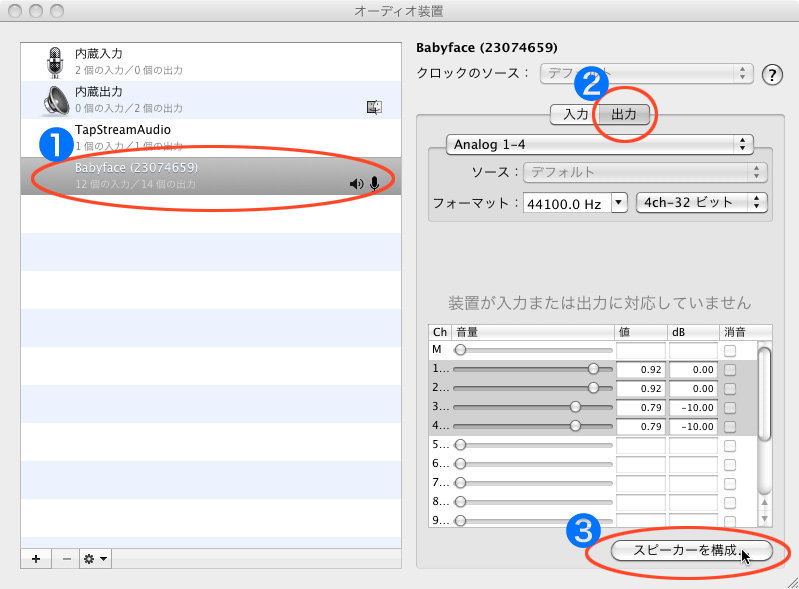Click the channel 1 dB value field

693,369
